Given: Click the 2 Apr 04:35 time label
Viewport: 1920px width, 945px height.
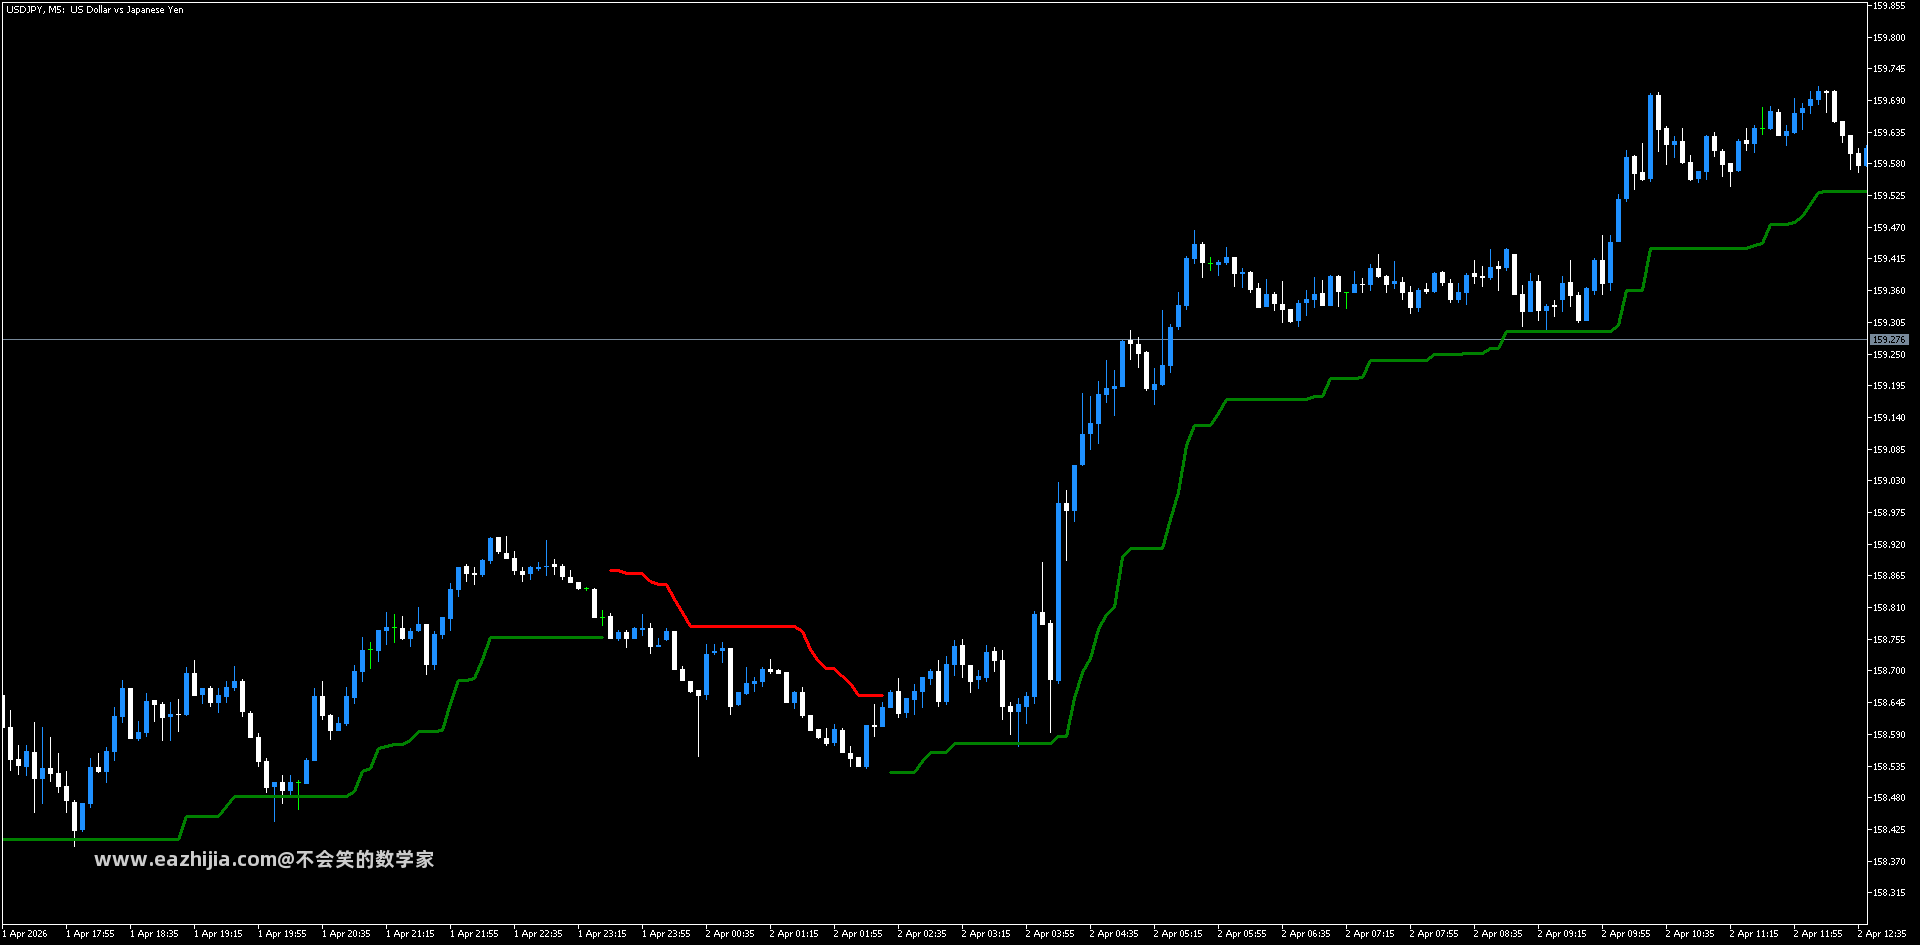Looking at the screenshot, I should pos(1114,934).
